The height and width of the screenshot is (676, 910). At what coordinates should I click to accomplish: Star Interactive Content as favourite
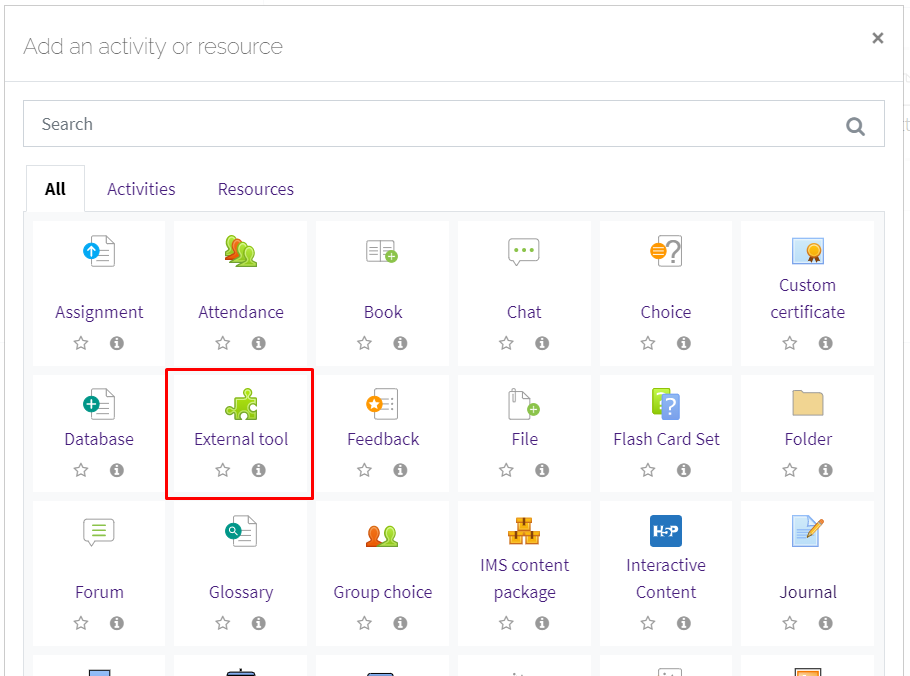click(648, 623)
